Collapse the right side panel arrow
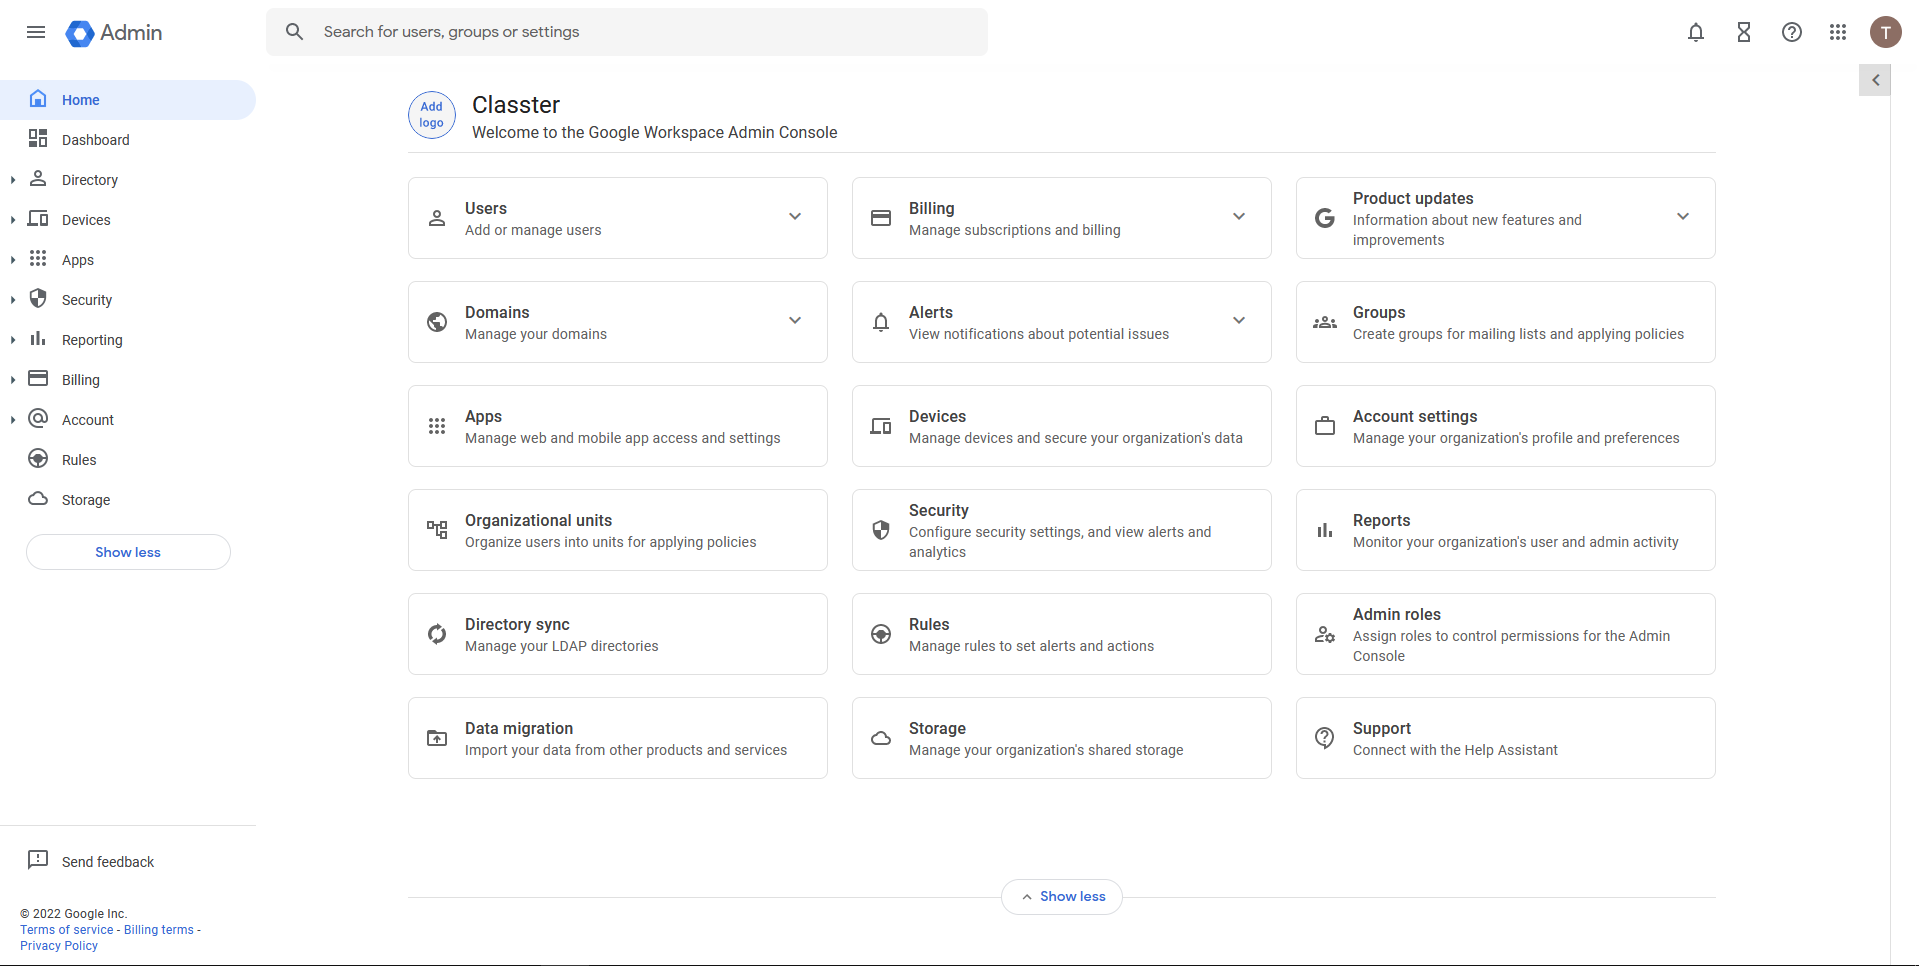This screenshot has width=1919, height=966. pyautogui.click(x=1875, y=80)
